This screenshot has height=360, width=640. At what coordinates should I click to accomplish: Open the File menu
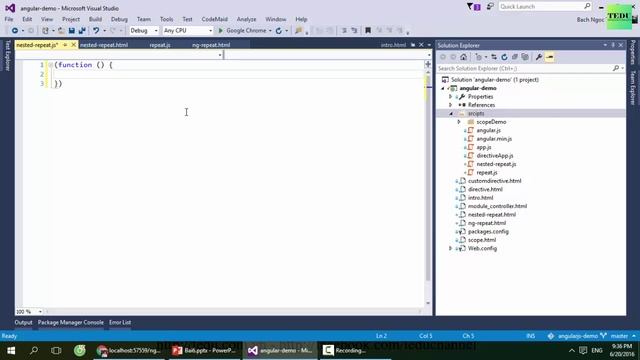(9, 19)
